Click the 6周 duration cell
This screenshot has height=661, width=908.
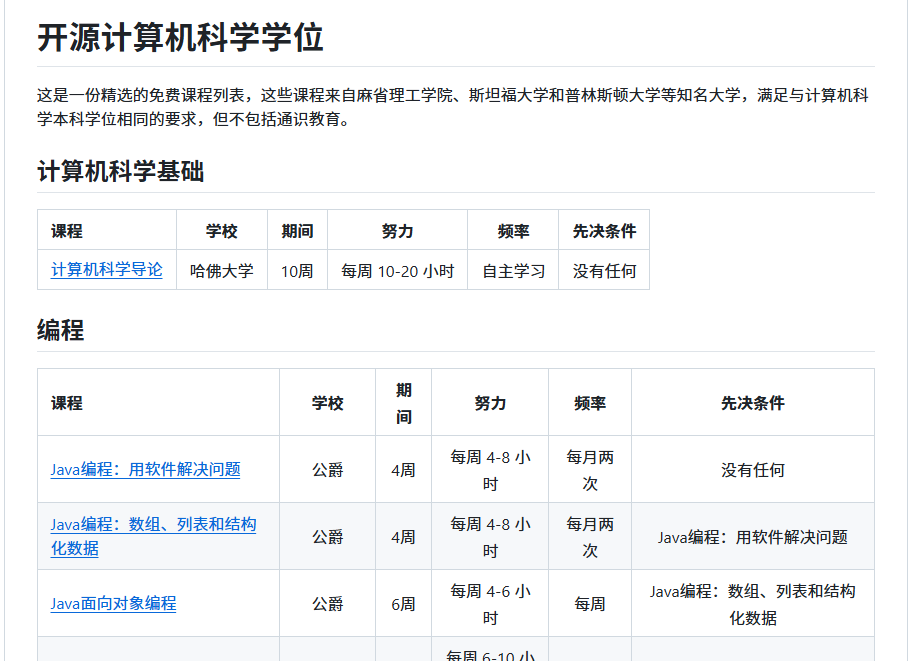coord(404,604)
